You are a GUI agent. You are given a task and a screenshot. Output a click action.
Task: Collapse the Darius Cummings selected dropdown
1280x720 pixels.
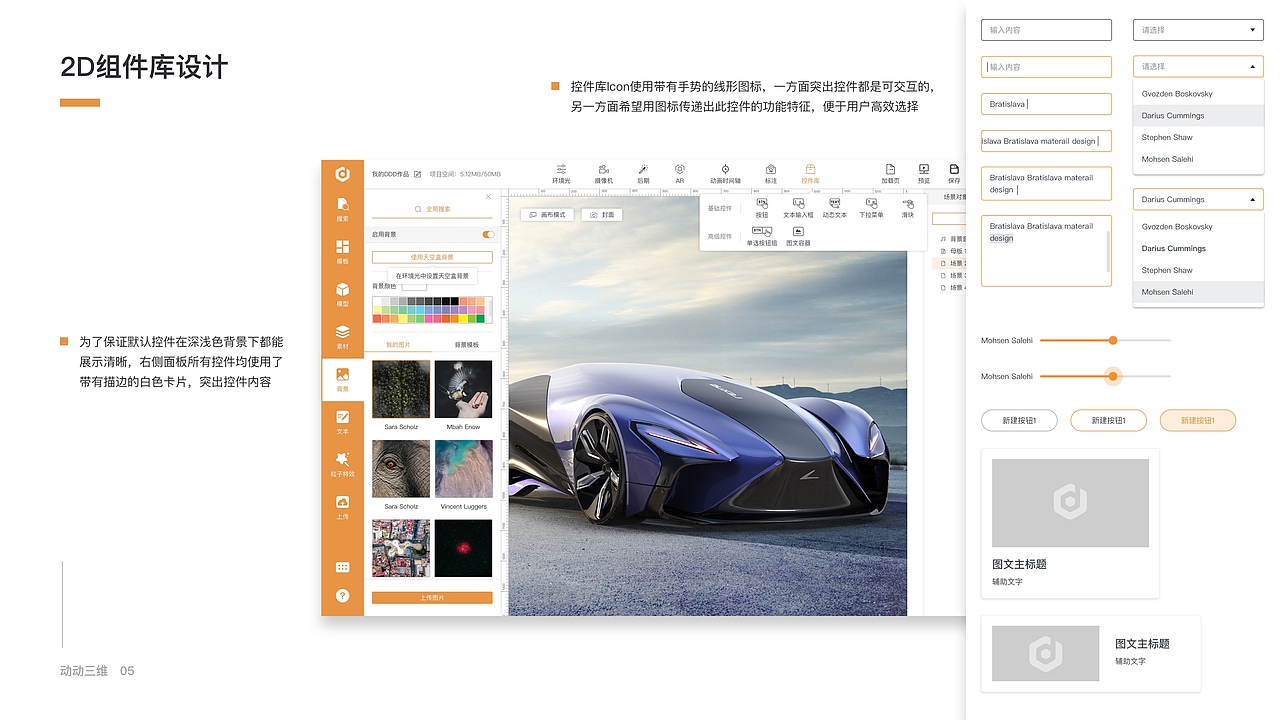click(1198, 199)
